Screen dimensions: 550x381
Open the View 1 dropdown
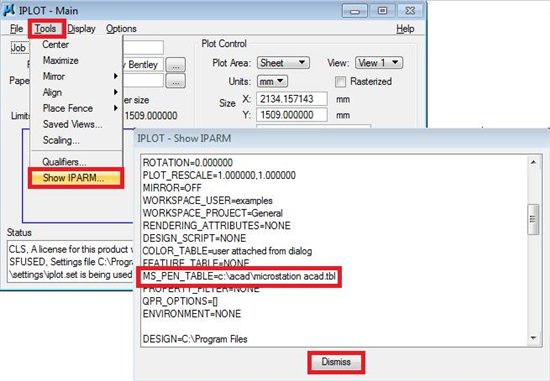coord(379,63)
